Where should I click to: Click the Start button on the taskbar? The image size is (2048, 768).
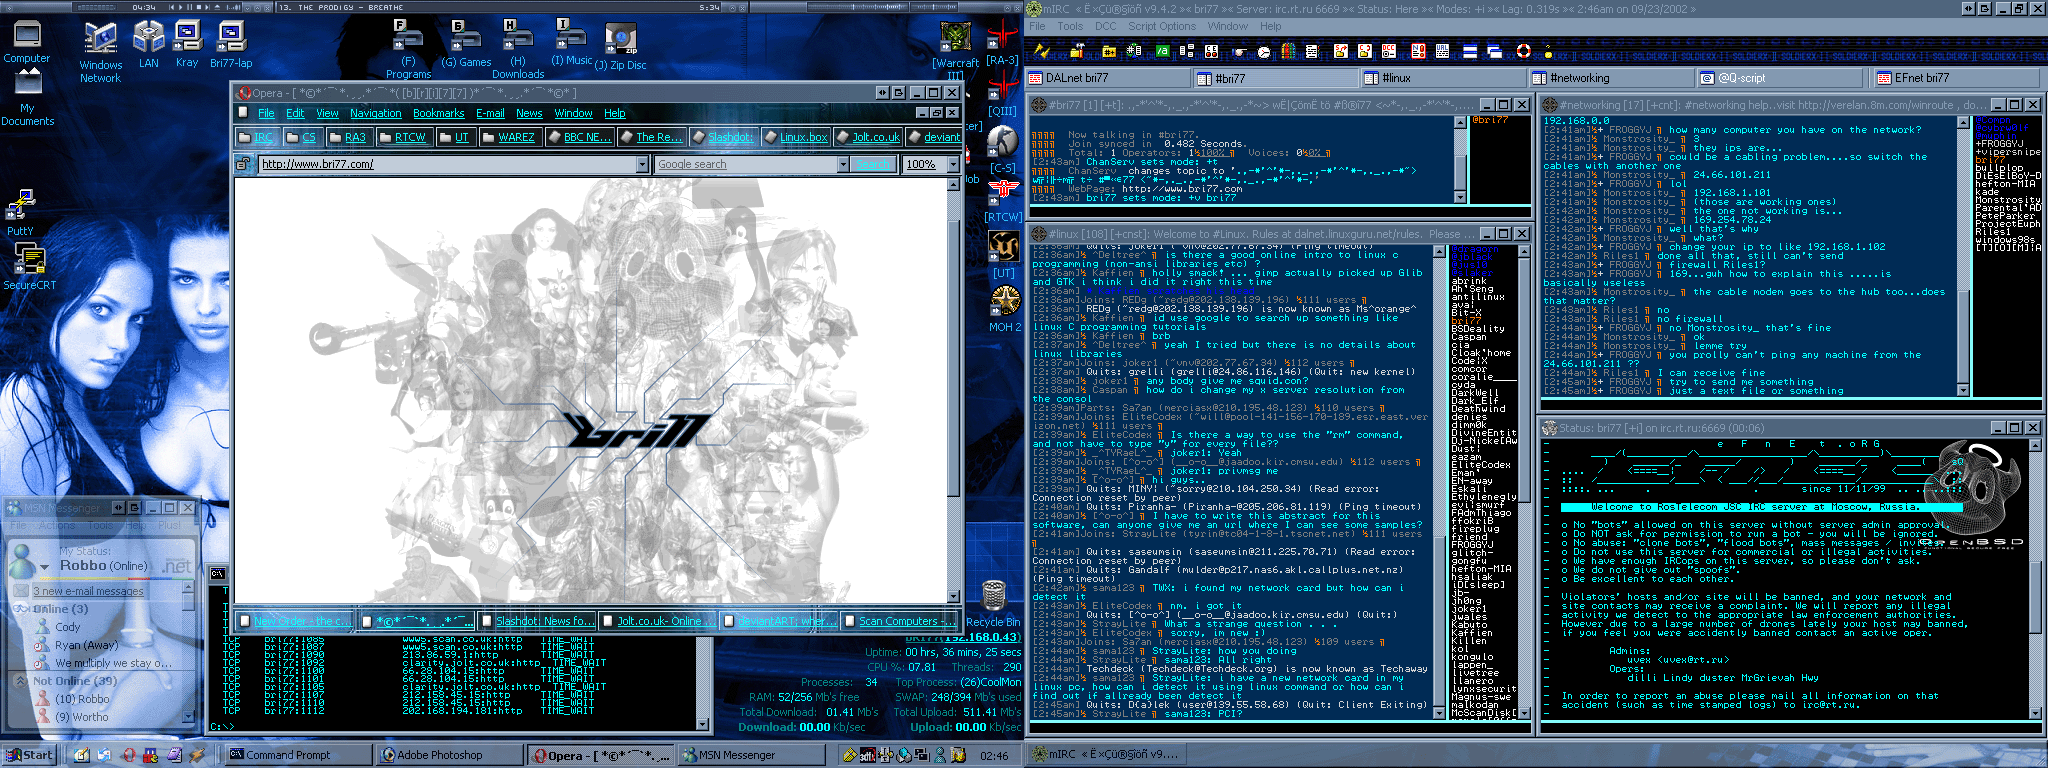click(x=29, y=755)
